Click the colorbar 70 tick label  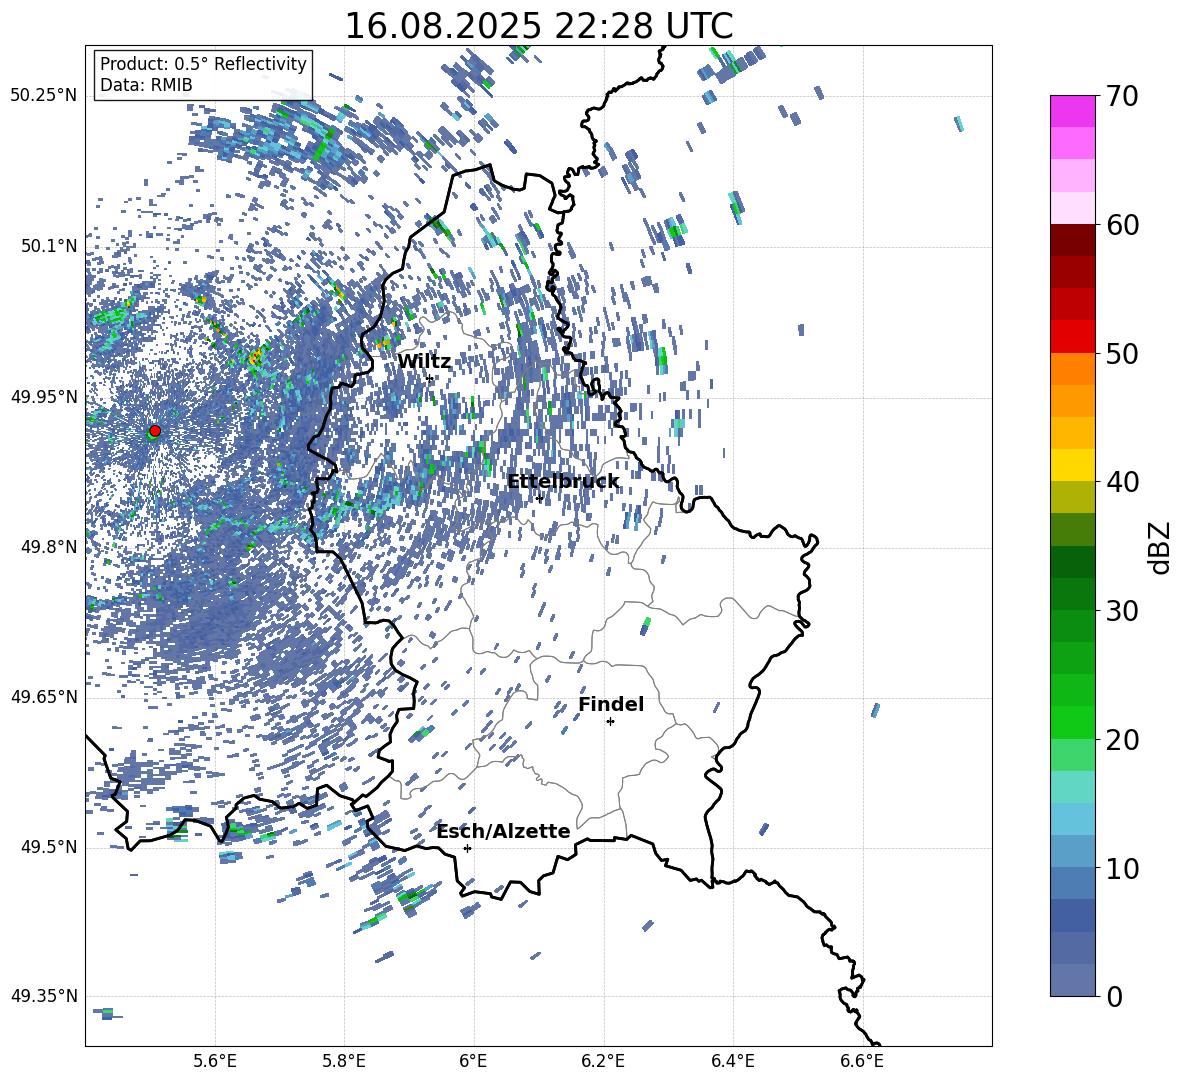click(x=1122, y=96)
